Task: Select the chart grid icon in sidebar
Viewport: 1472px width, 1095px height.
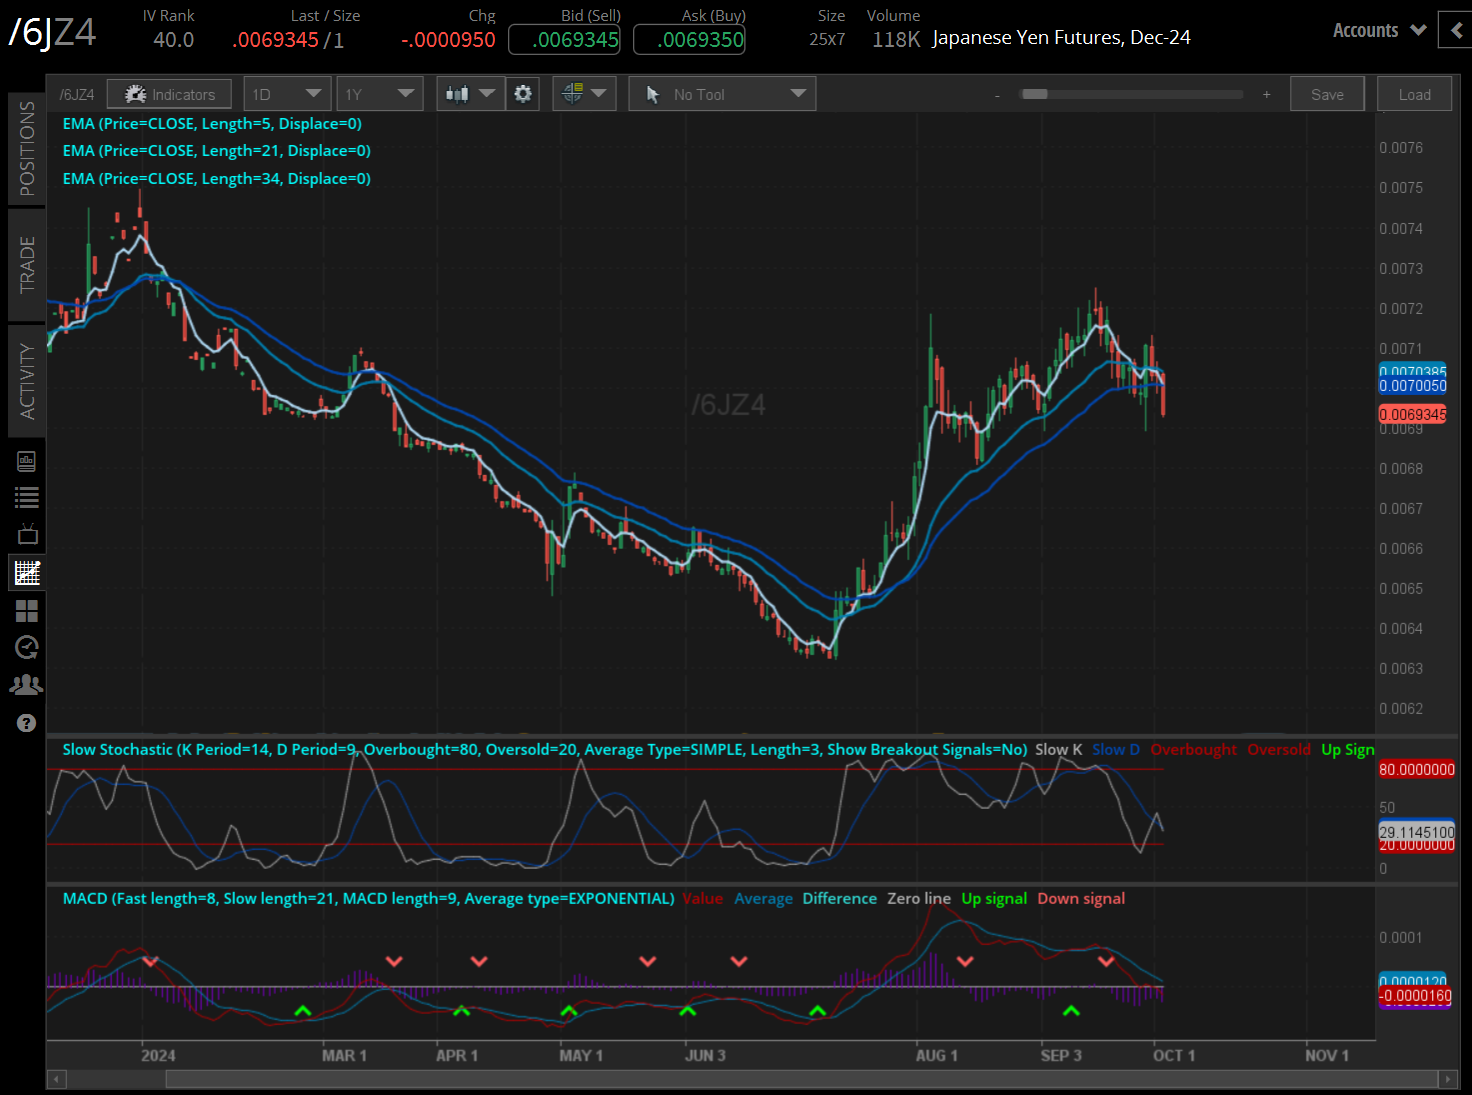Action: [27, 573]
